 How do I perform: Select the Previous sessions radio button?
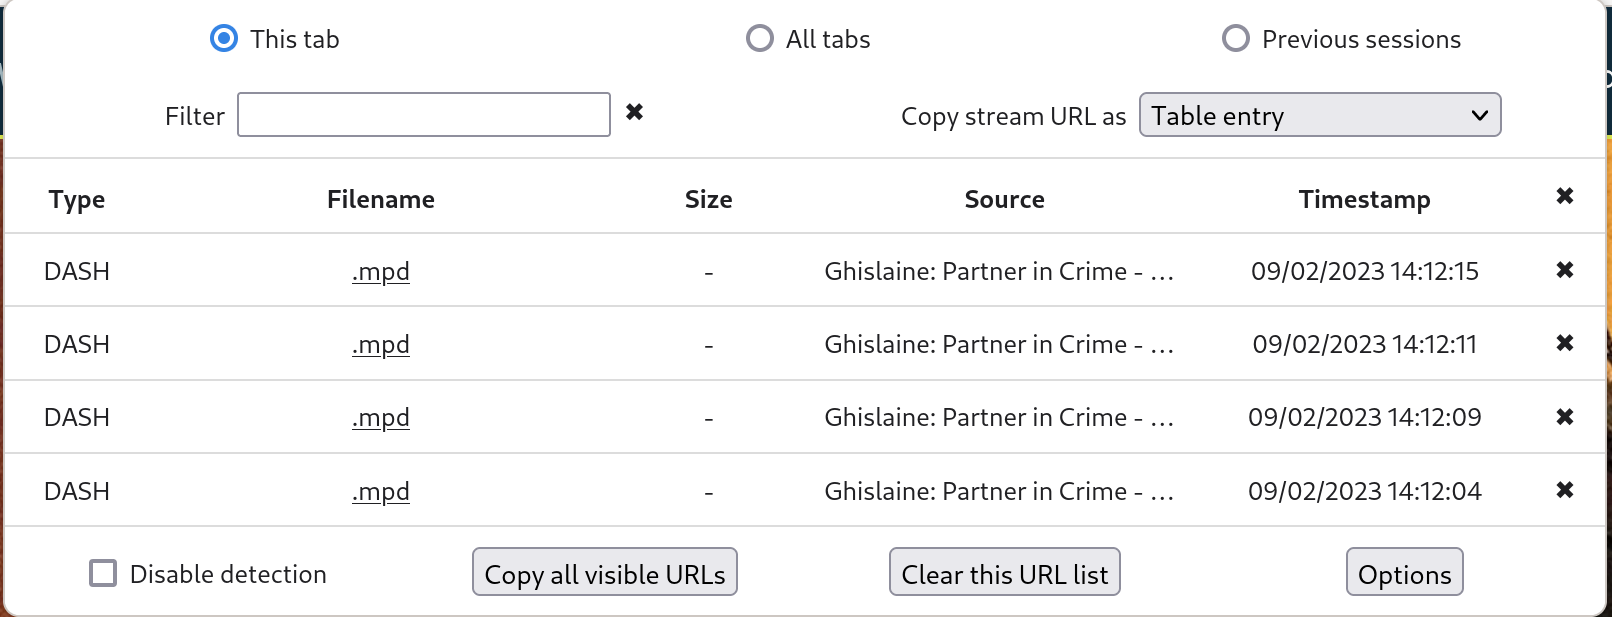coord(1236,39)
